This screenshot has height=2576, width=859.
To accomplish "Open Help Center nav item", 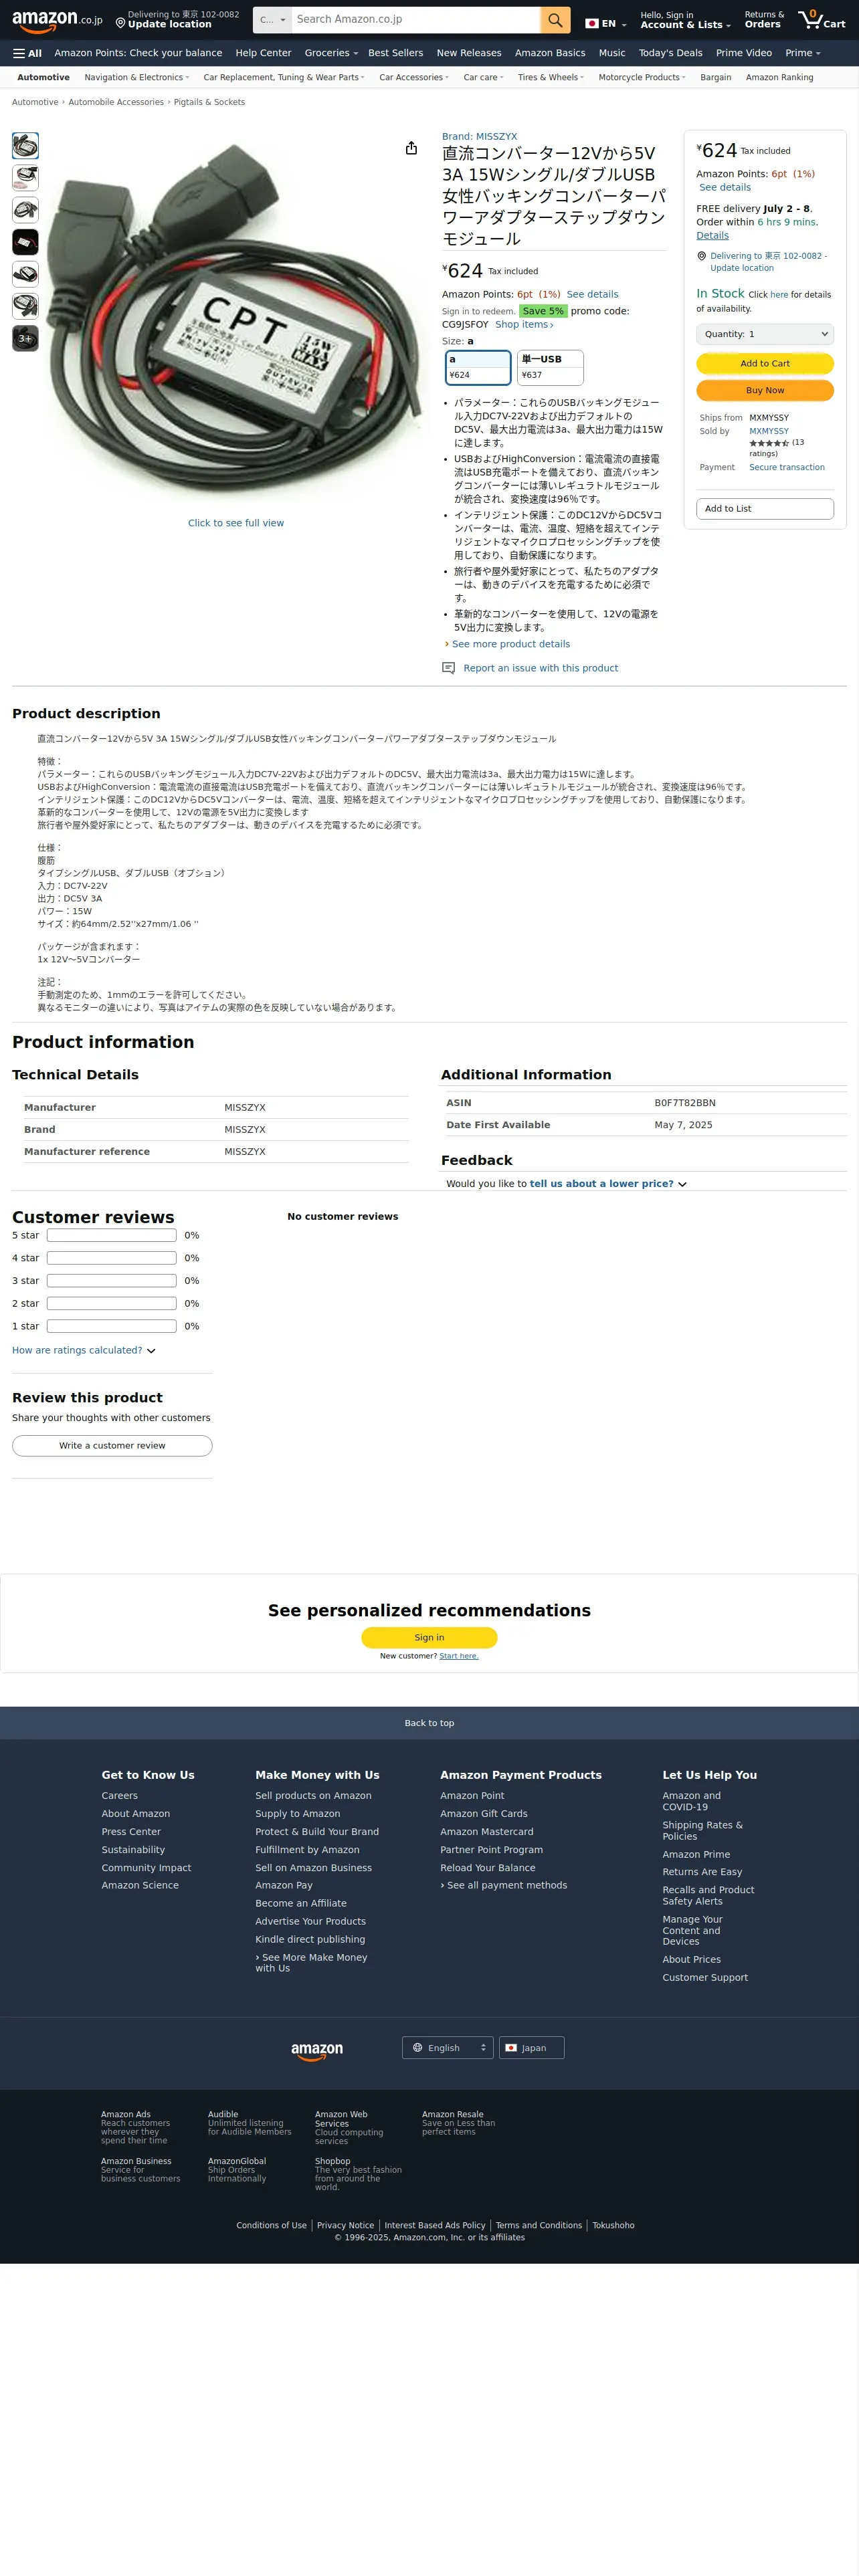I will pyautogui.click(x=263, y=53).
